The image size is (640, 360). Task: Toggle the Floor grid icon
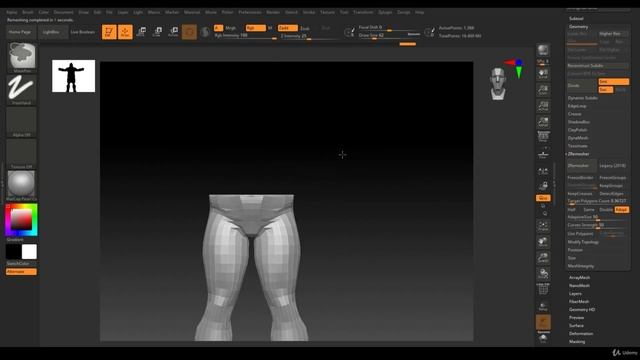pyautogui.click(x=543, y=154)
